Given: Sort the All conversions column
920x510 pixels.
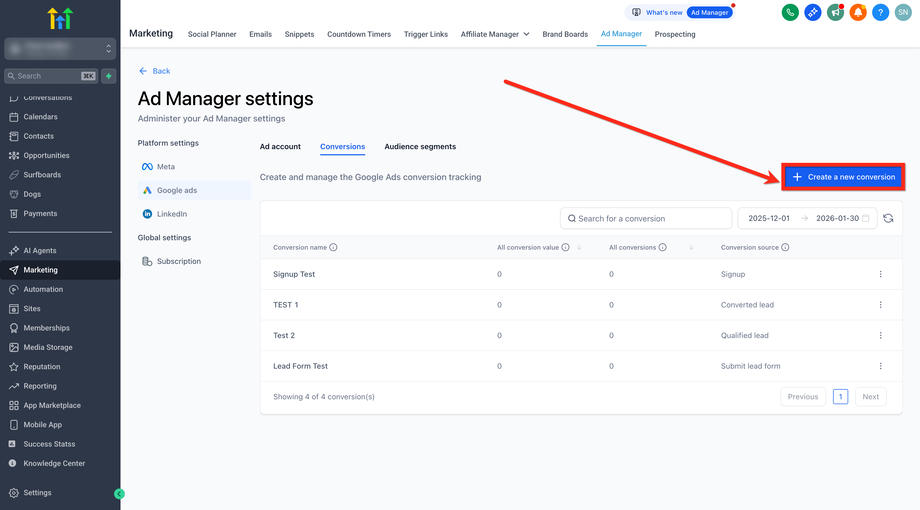Looking at the screenshot, I should tap(691, 248).
